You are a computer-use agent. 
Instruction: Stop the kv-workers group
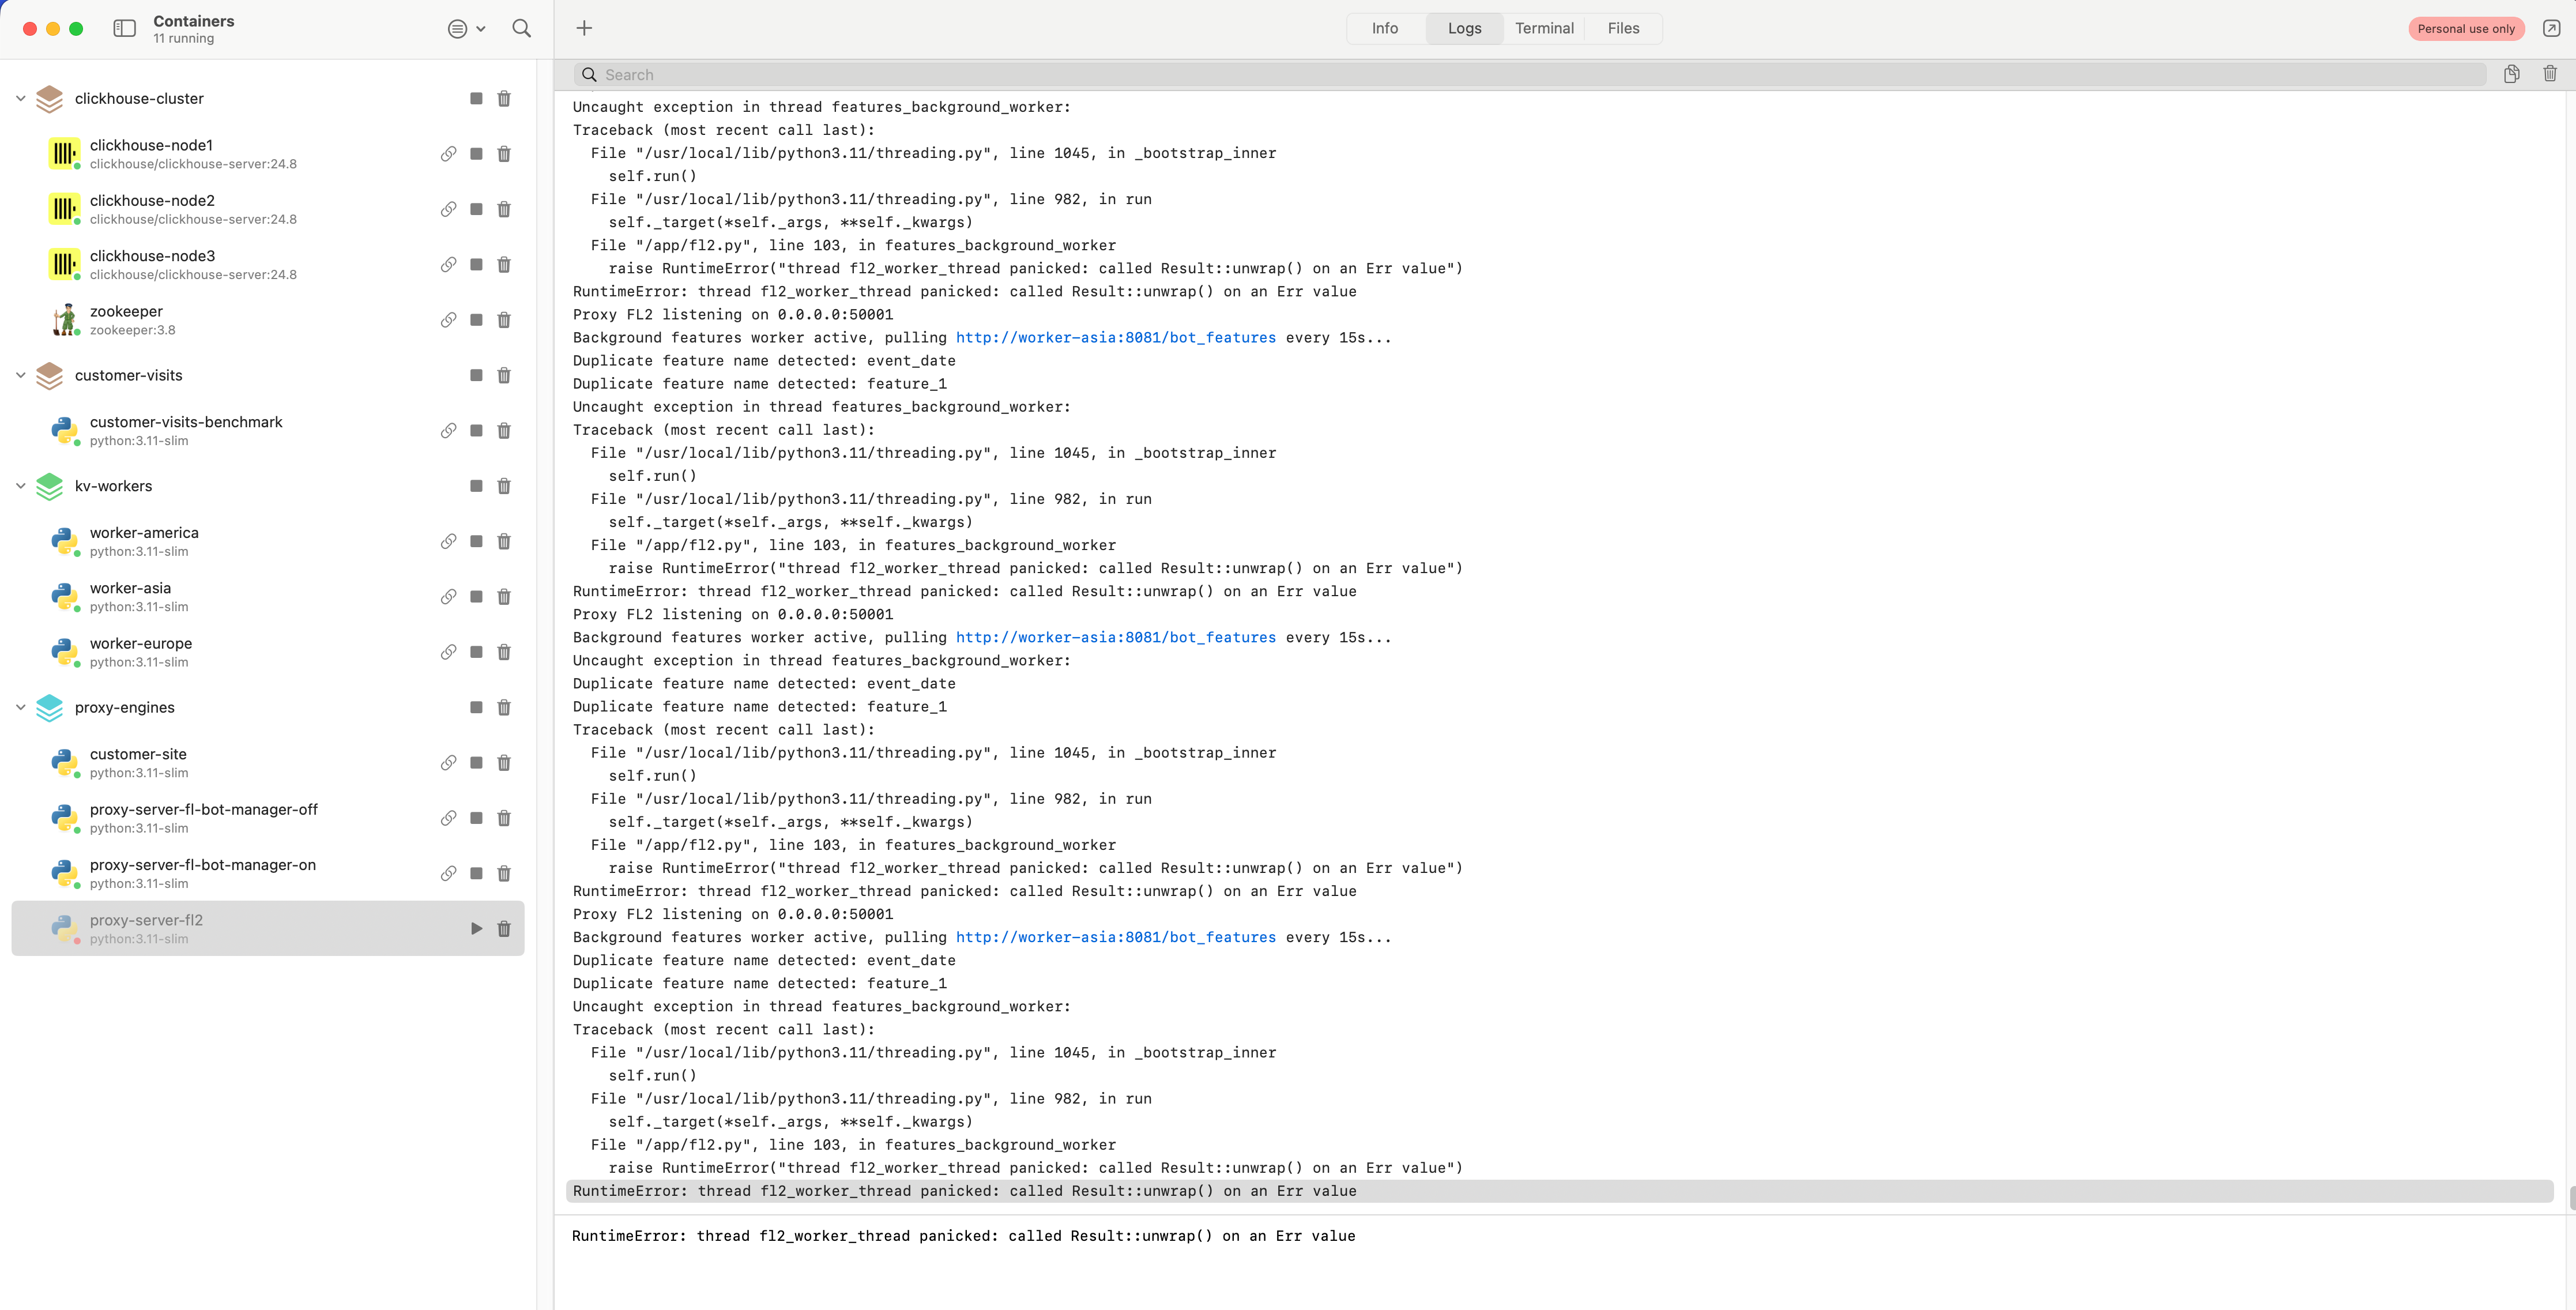(x=476, y=486)
